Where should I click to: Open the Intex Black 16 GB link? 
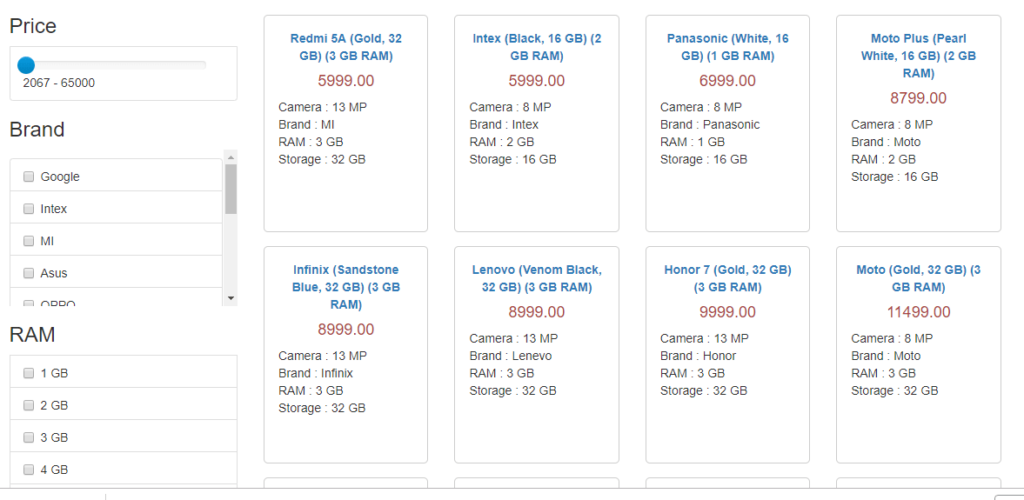click(537, 47)
